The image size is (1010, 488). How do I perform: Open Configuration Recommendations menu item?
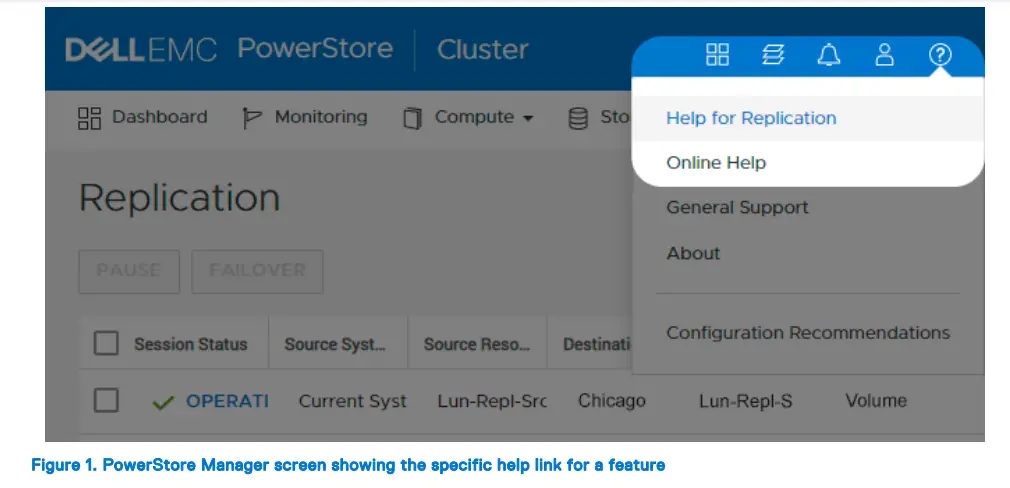point(808,333)
